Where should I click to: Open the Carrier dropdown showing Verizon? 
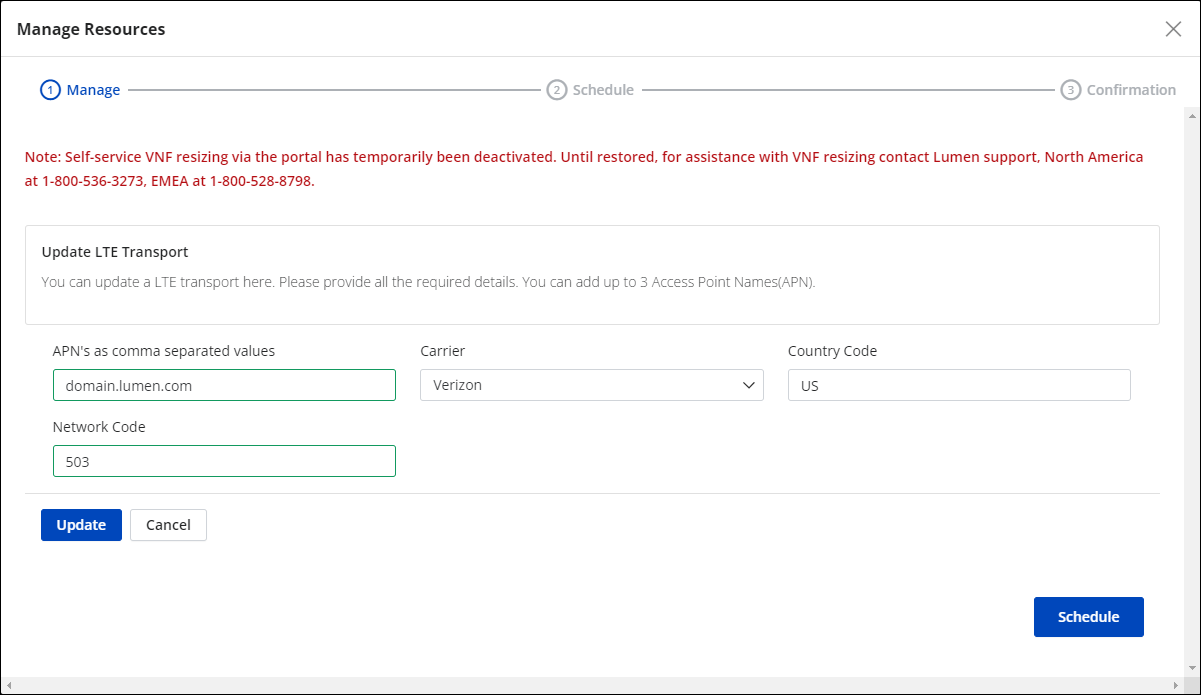(592, 385)
